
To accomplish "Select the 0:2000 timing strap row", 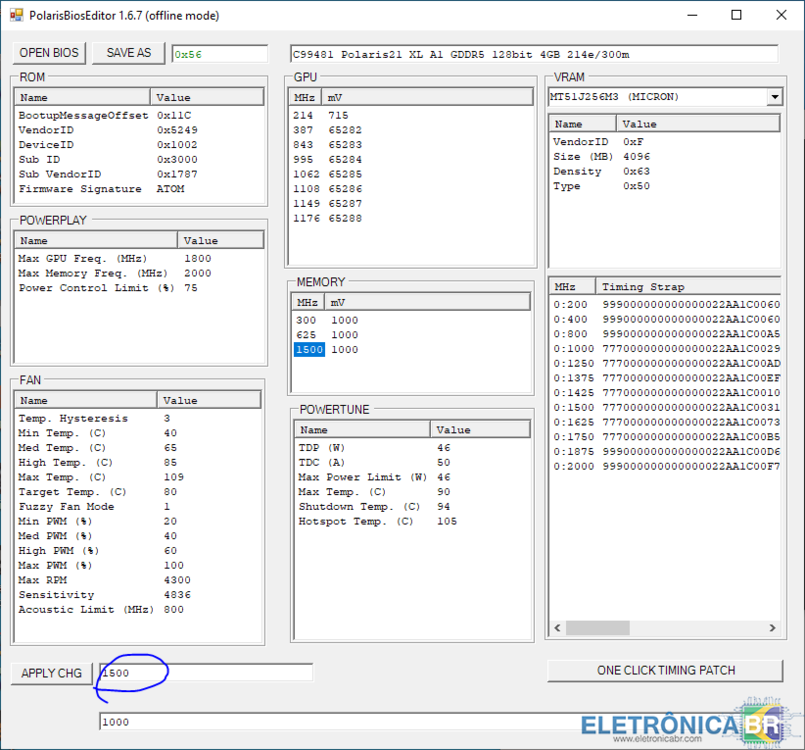I will 573,467.
